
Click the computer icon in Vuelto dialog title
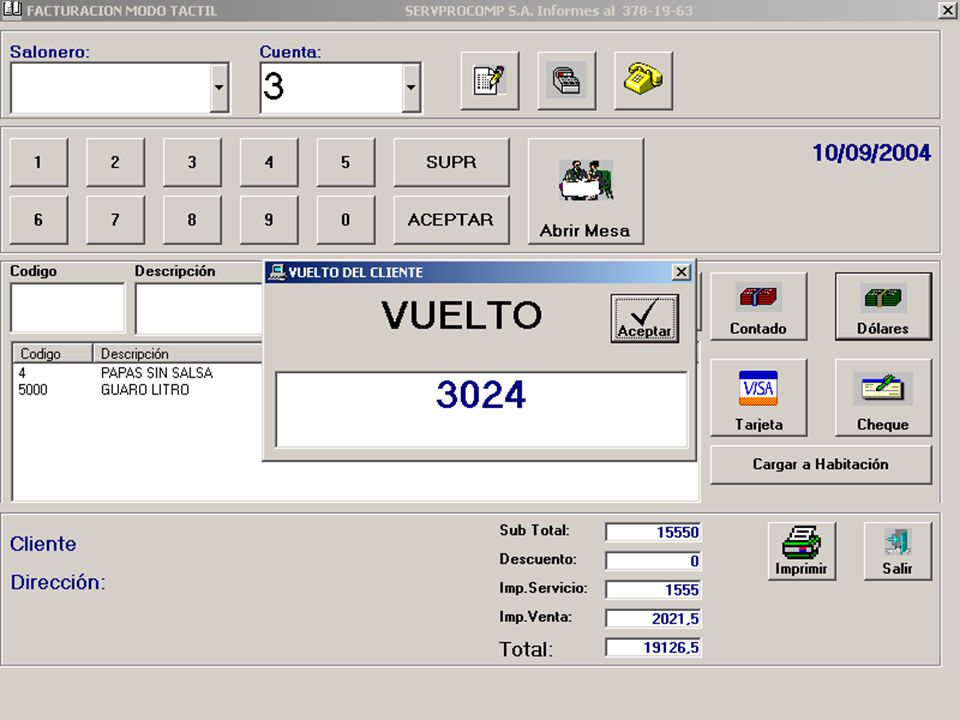coord(277,272)
